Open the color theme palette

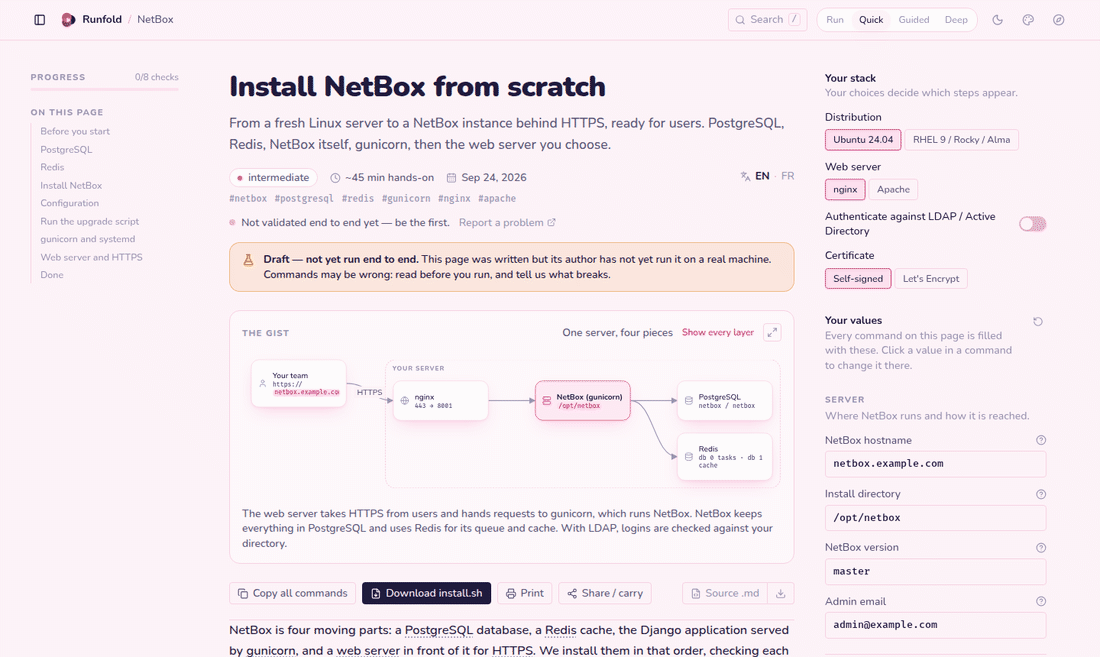coord(1028,20)
